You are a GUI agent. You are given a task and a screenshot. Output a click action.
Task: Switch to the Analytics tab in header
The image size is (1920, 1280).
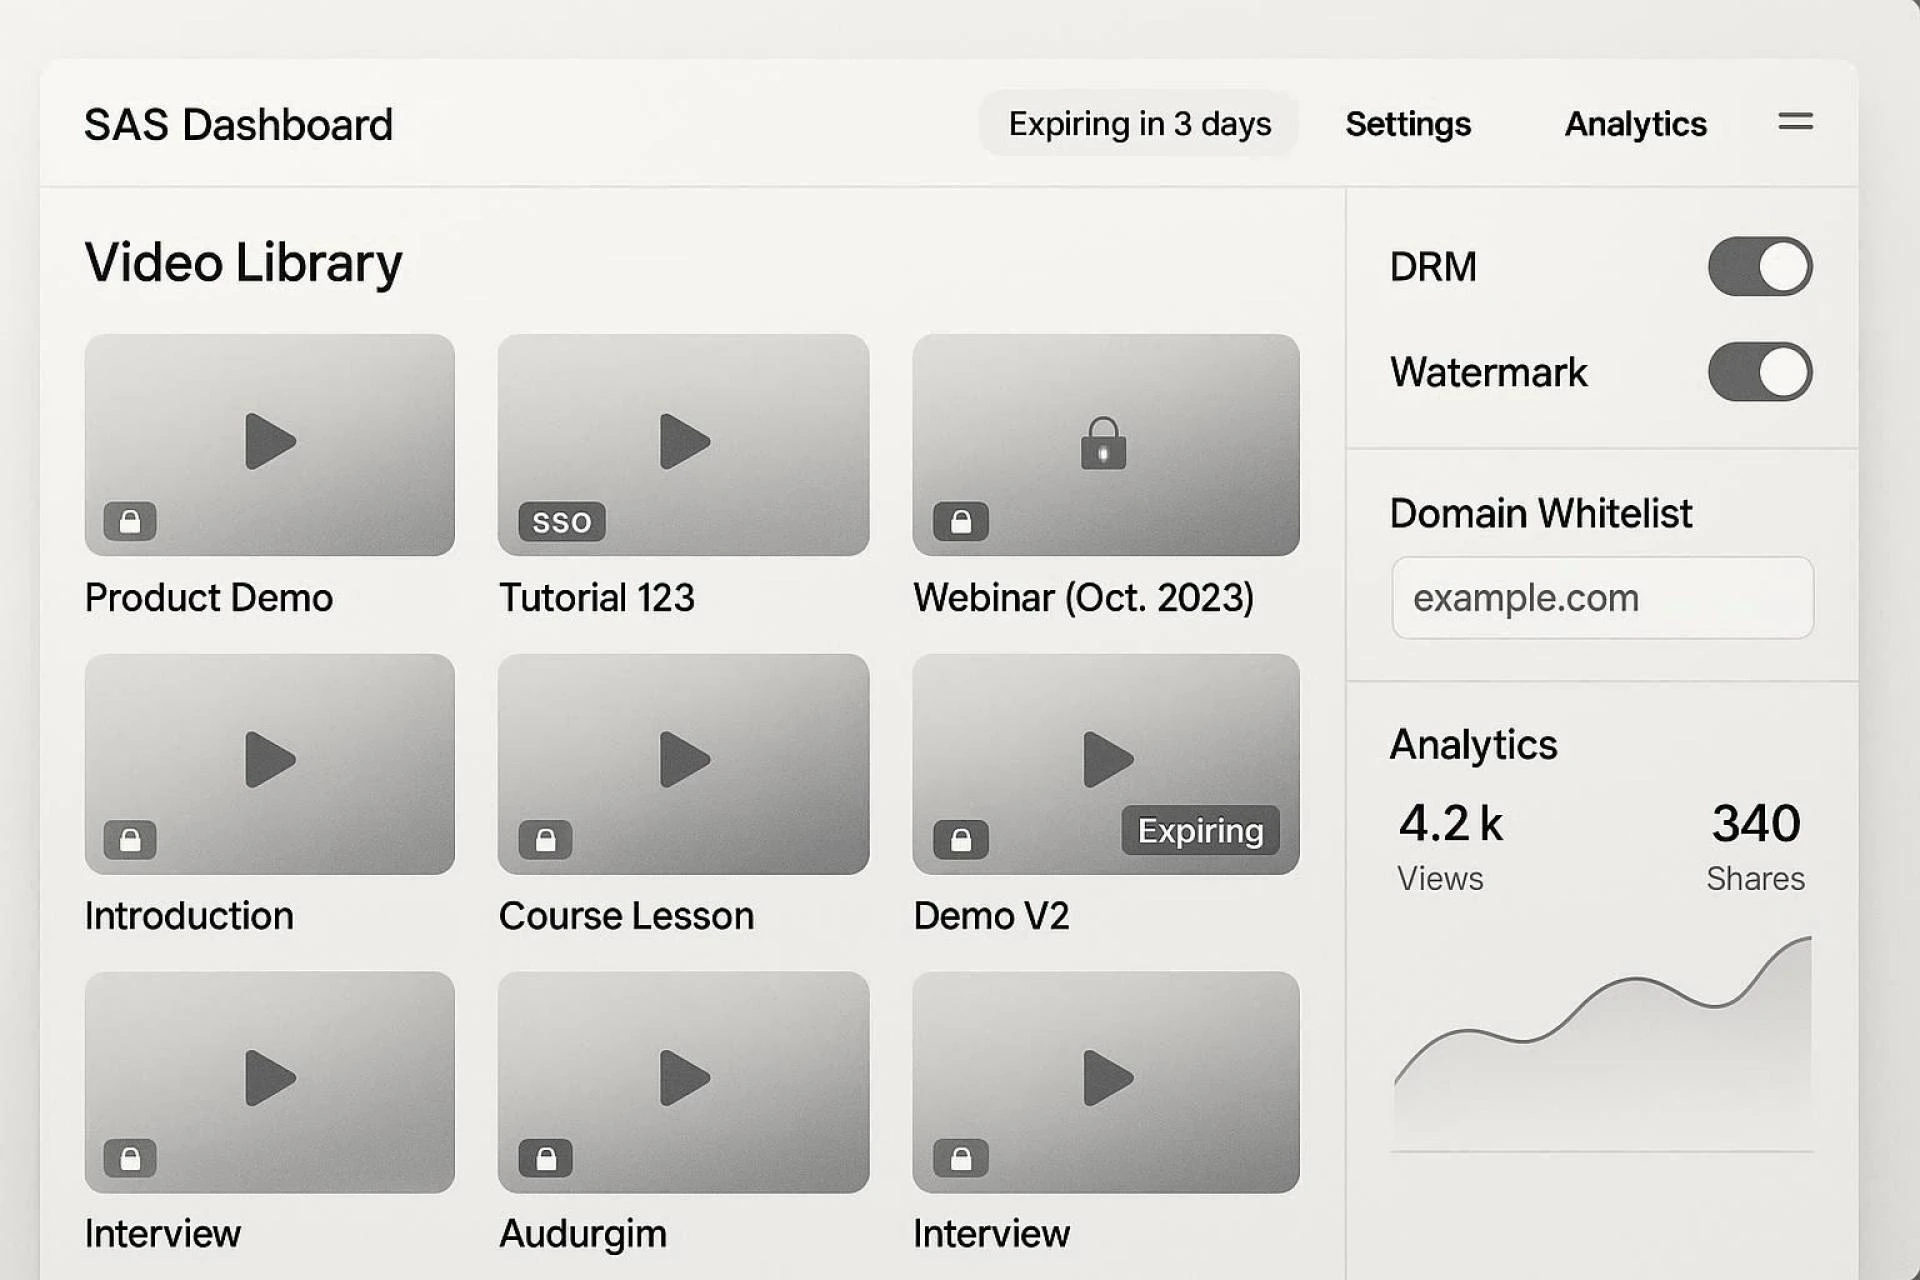[x=1635, y=124]
